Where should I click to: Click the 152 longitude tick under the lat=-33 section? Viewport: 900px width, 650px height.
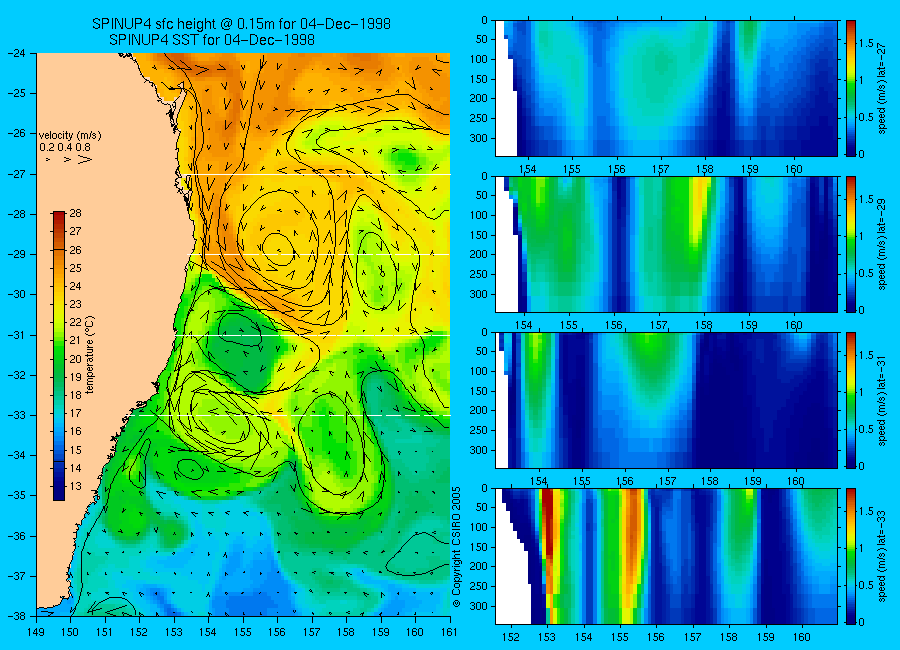(510, 637)
